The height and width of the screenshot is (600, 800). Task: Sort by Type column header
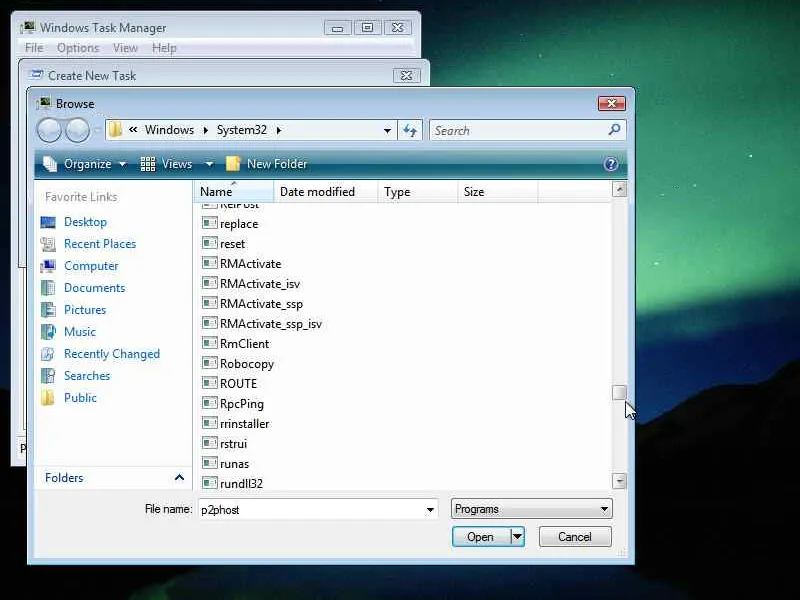[417, 192]
